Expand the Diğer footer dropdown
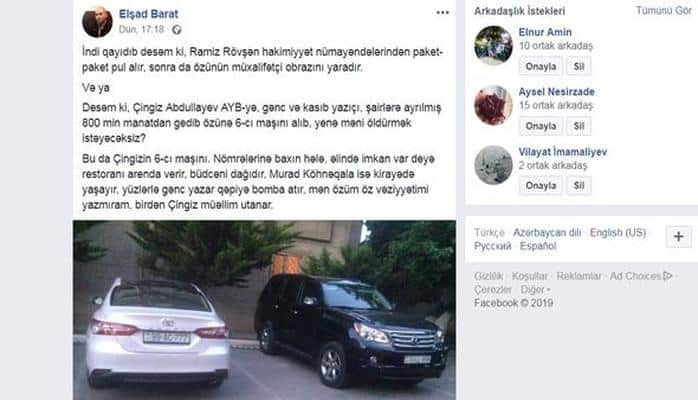 tap(536, 290)
